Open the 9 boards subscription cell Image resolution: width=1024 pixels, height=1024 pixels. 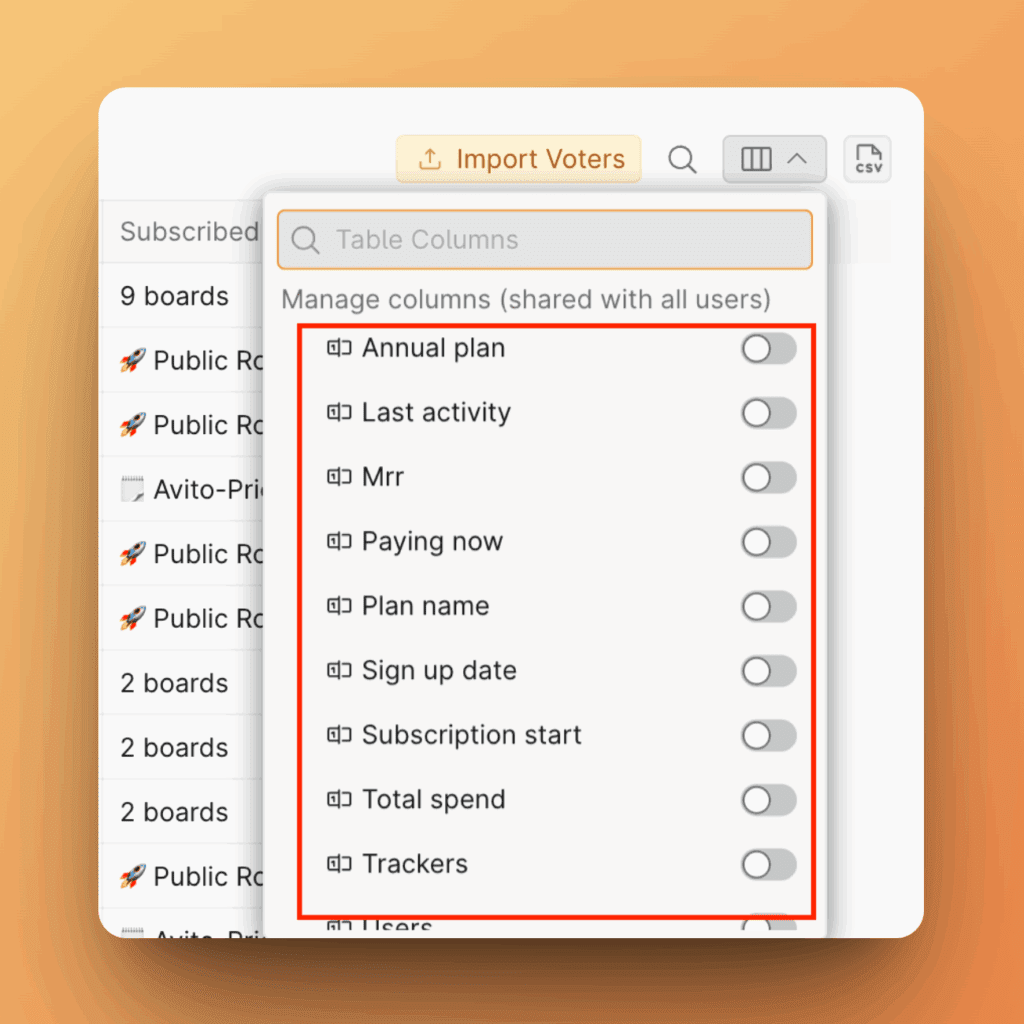tap(175, 297)
